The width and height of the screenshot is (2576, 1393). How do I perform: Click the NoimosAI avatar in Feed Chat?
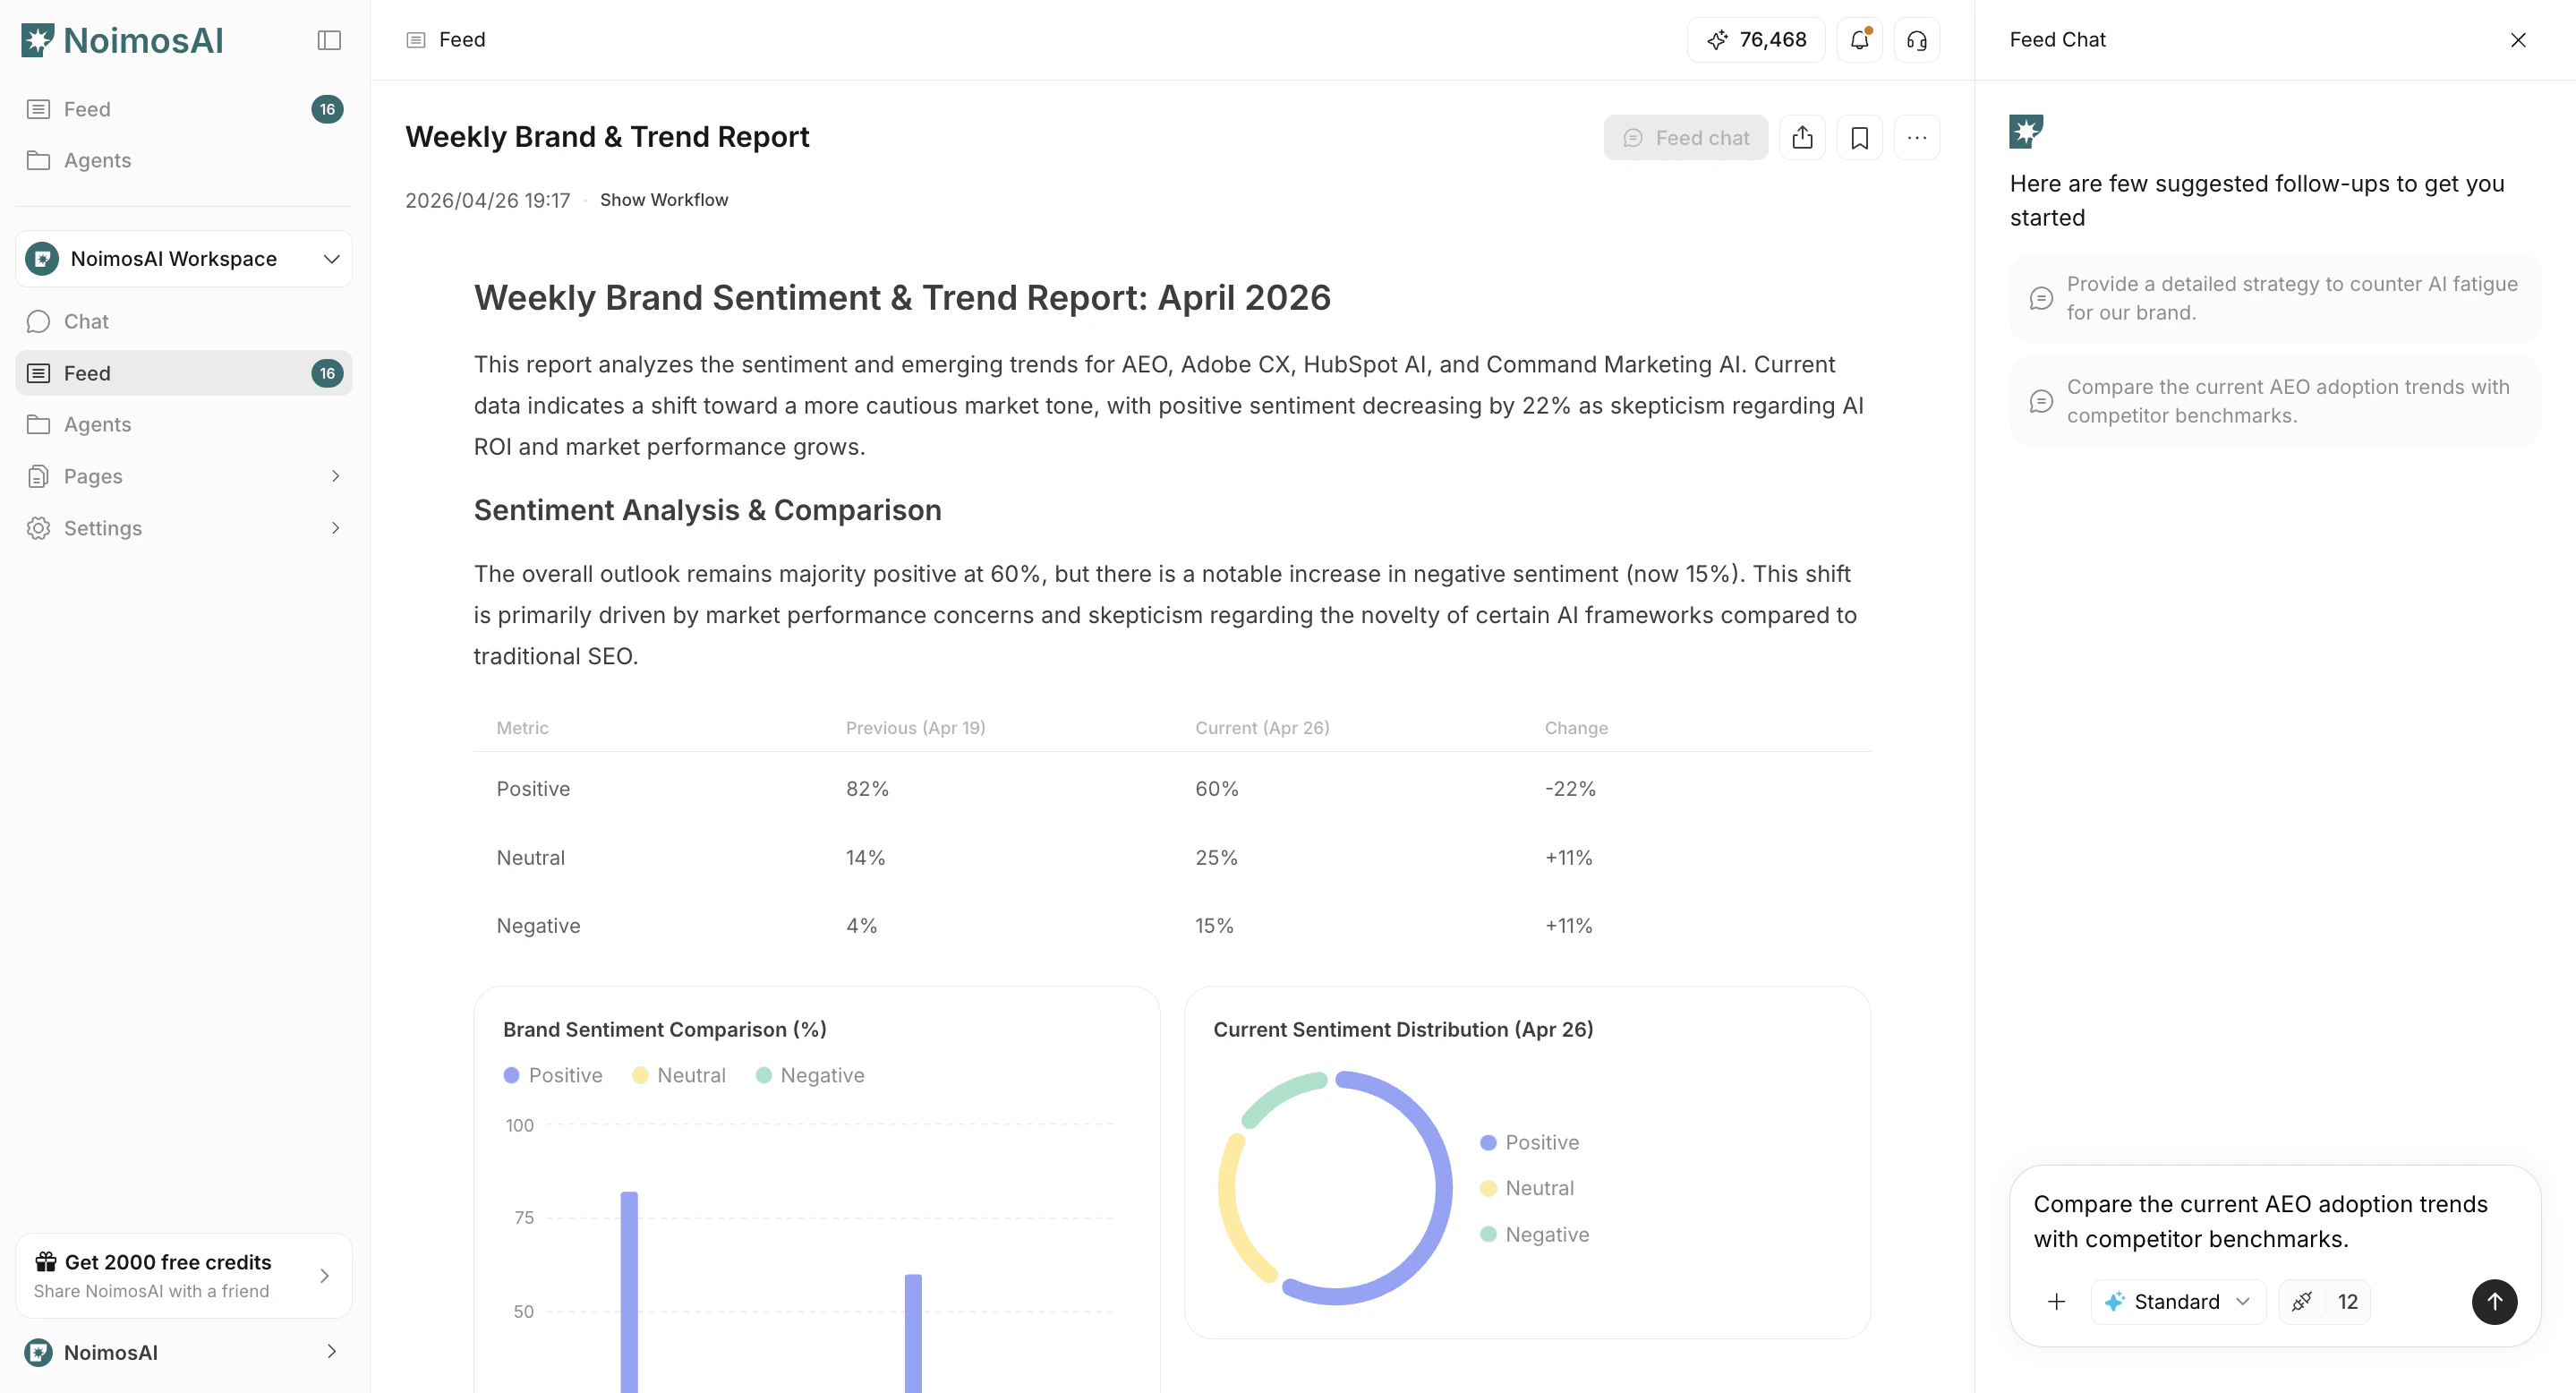point(2027,131)
